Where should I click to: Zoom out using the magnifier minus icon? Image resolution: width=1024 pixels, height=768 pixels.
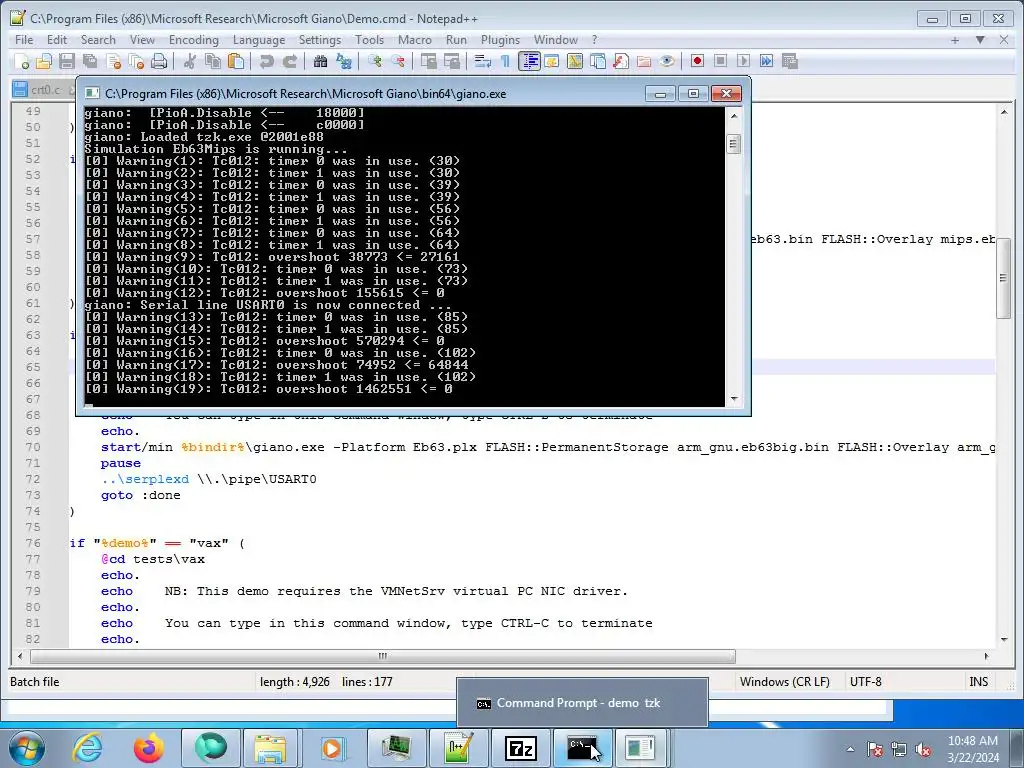[x=398, y=61]
